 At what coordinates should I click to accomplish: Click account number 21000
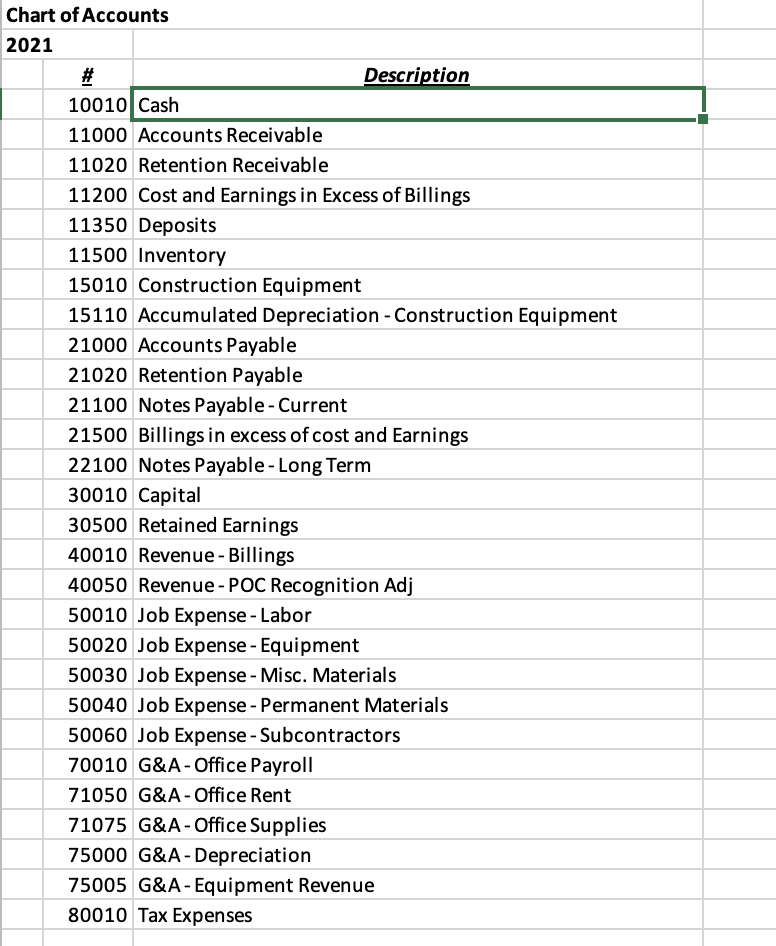click(87, 344)
